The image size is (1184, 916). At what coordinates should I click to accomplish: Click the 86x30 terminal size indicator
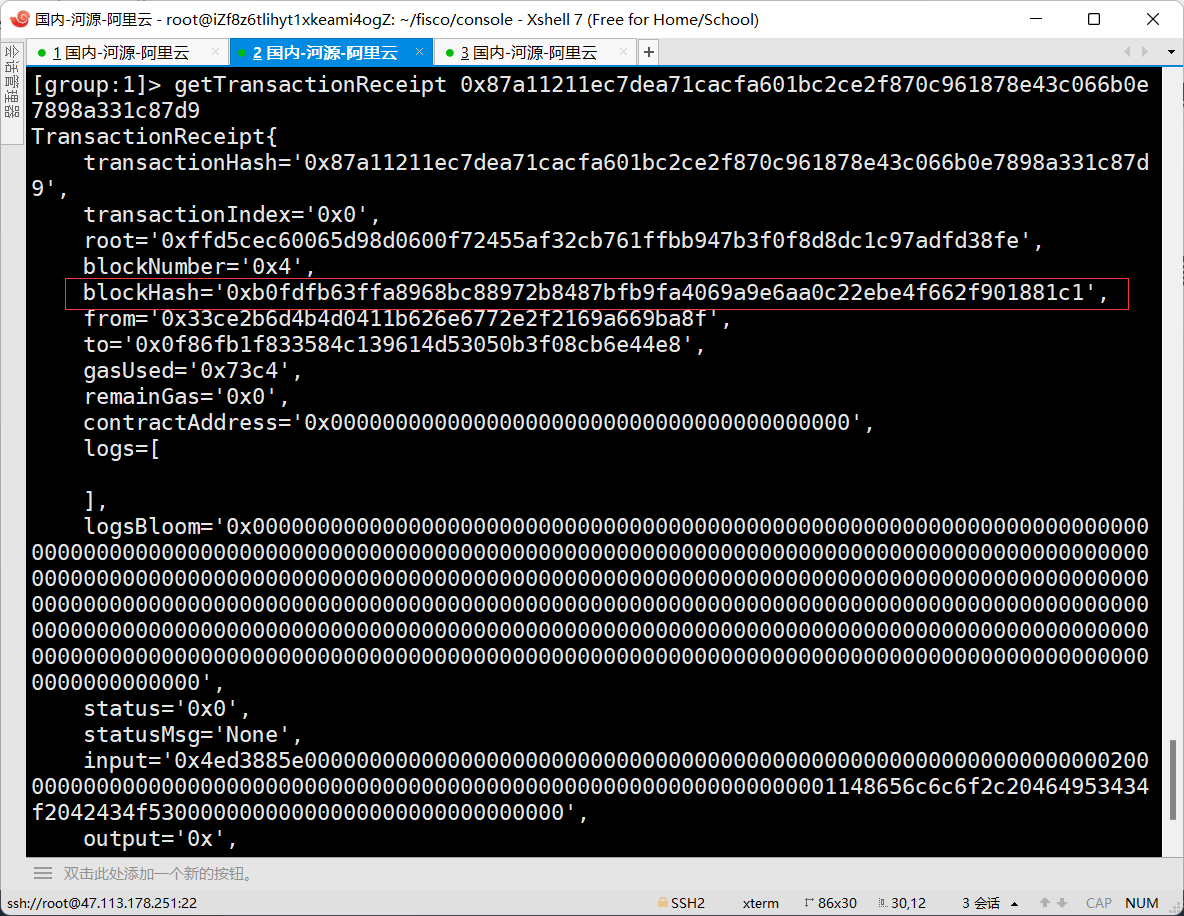(x=829, y=903)
